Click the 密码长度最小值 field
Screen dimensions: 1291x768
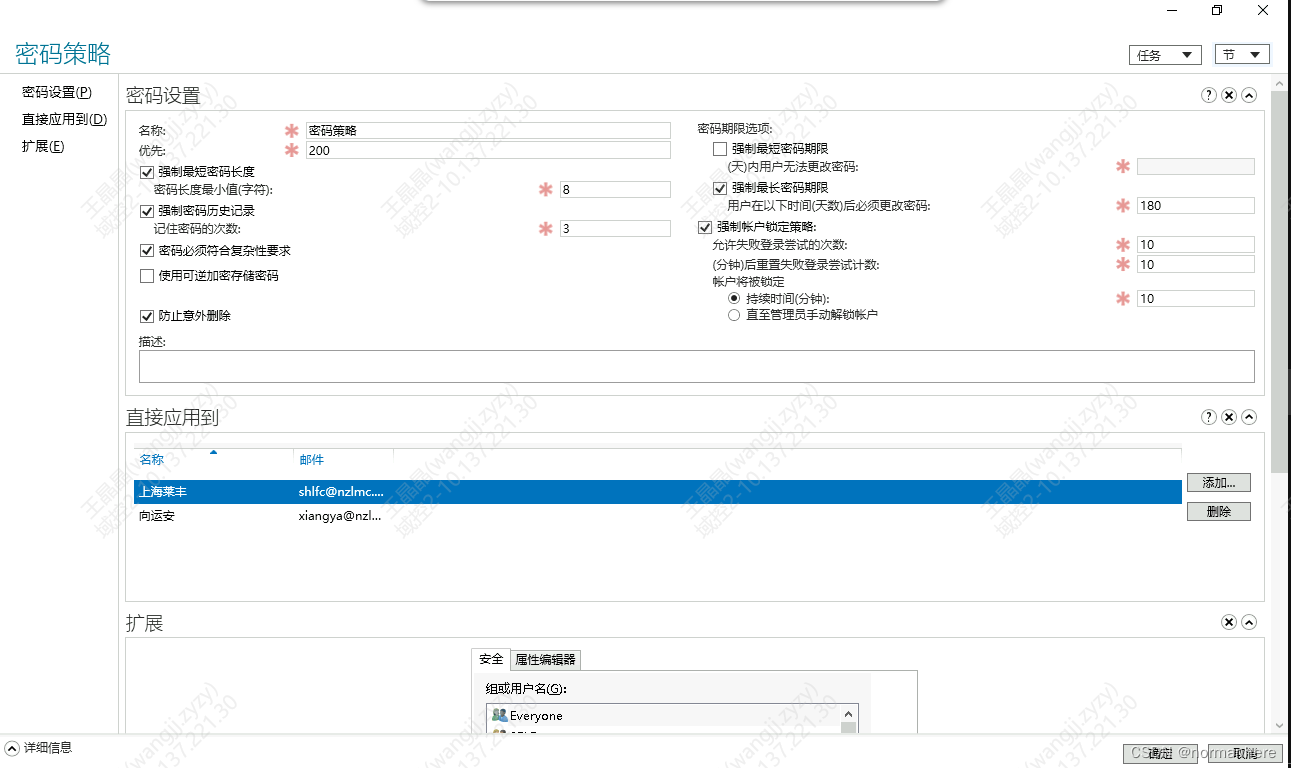pyautogui.click(x=615, y=189)
